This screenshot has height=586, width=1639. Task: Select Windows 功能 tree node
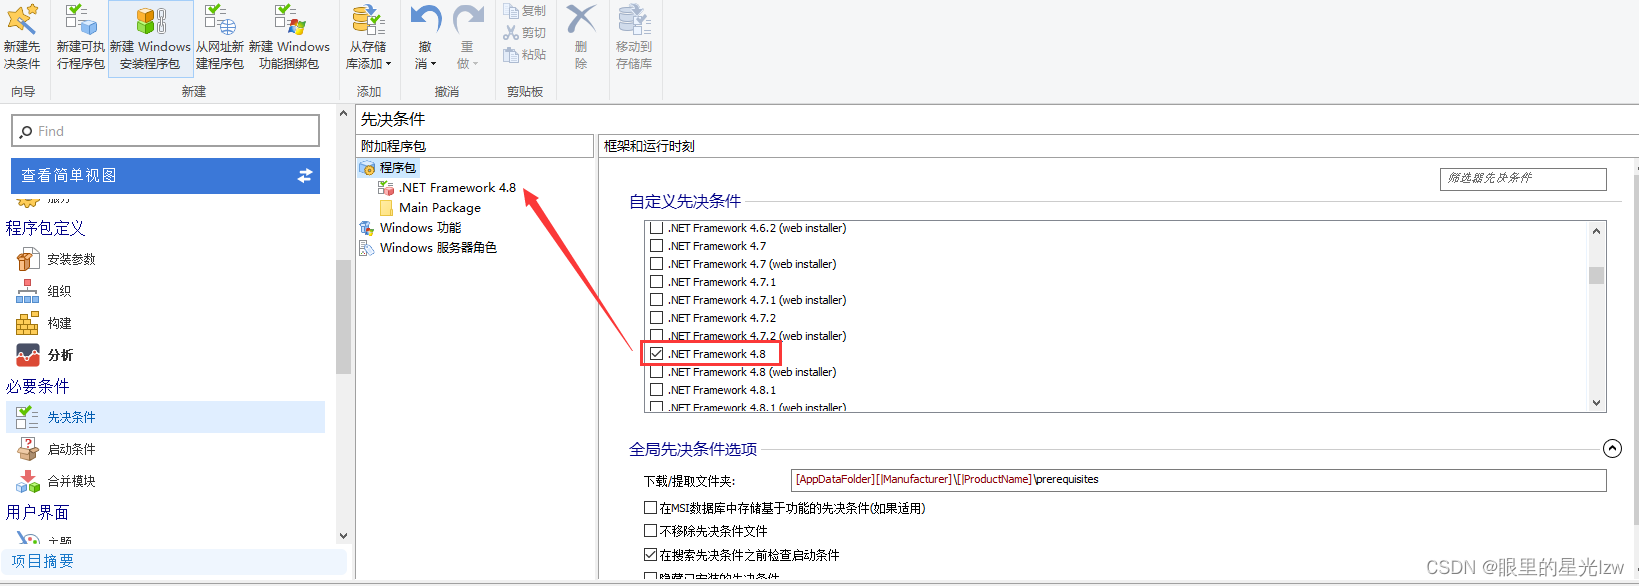tap(411, 228)
